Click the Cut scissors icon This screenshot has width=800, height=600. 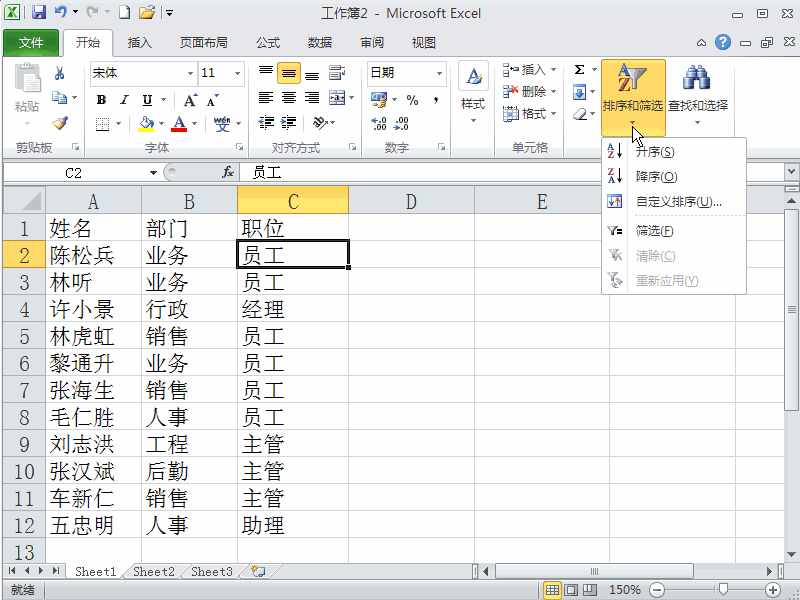(59, 73)
